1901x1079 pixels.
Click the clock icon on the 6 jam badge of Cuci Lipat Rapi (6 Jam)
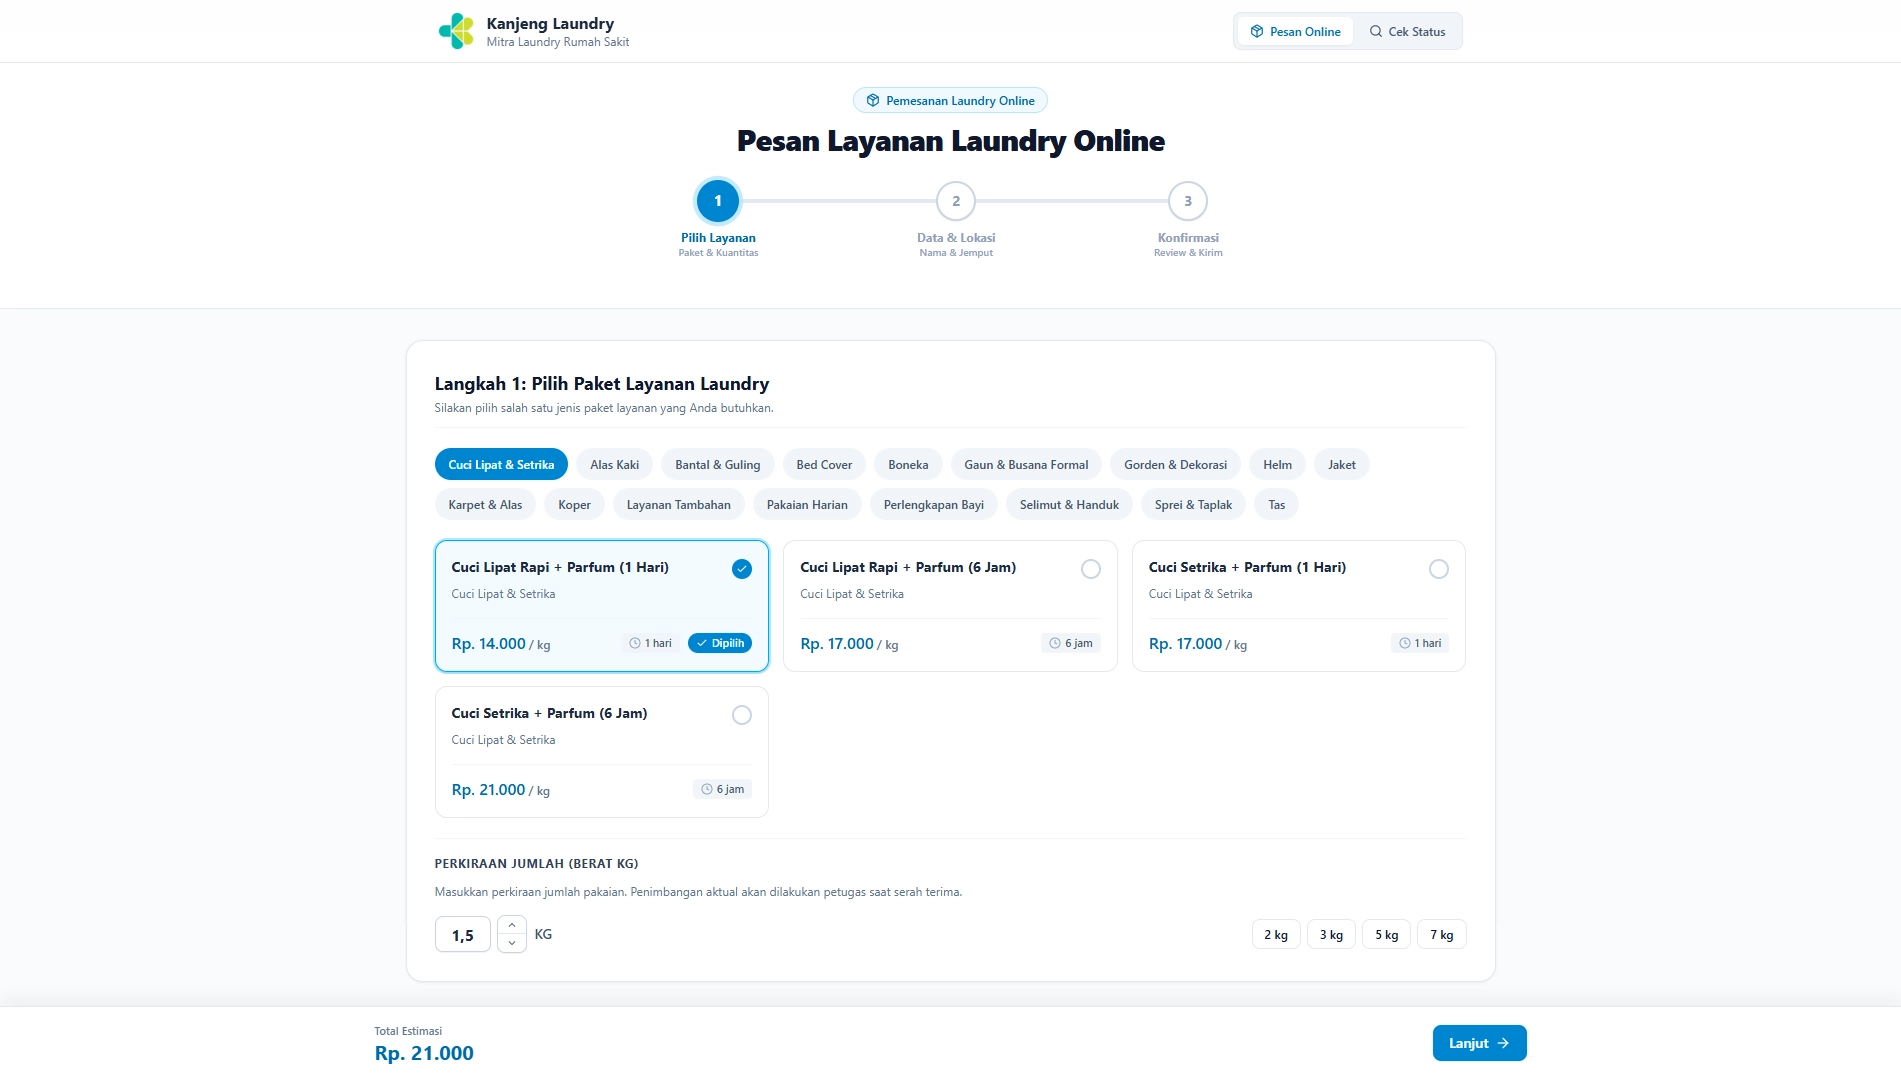(1055, 643)
